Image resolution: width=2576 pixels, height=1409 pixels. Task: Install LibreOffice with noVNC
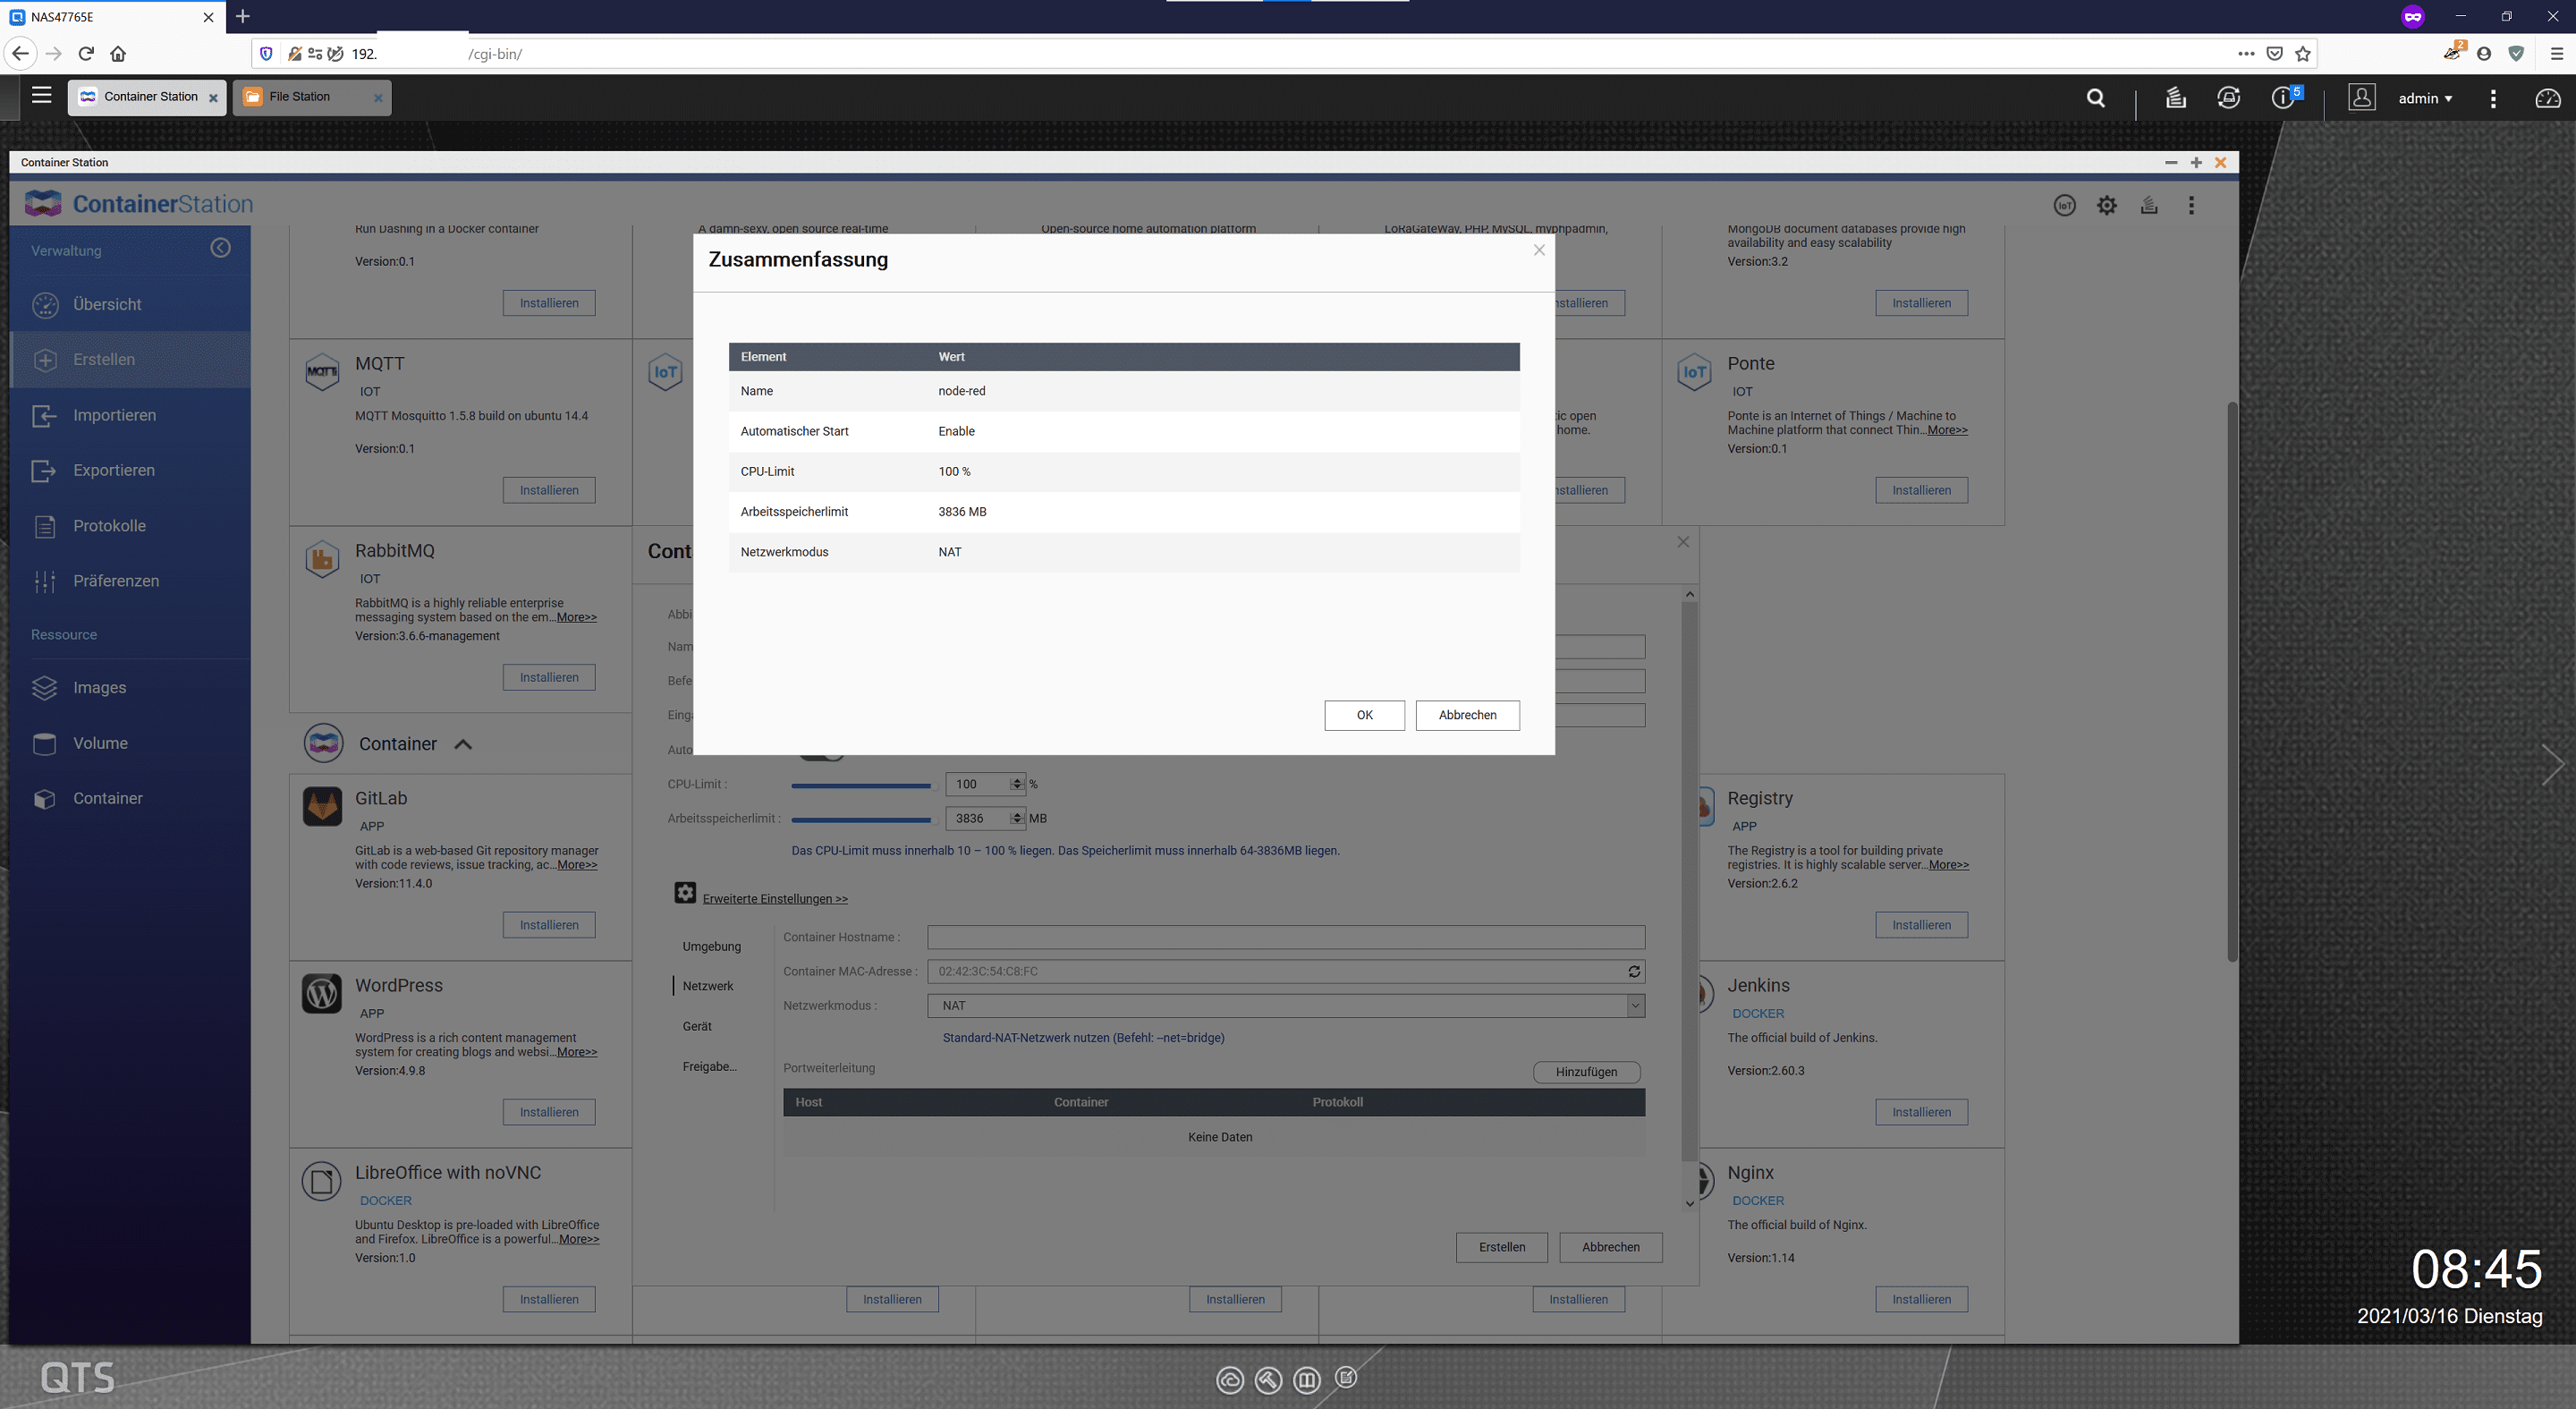click(x=549, y=1299)
